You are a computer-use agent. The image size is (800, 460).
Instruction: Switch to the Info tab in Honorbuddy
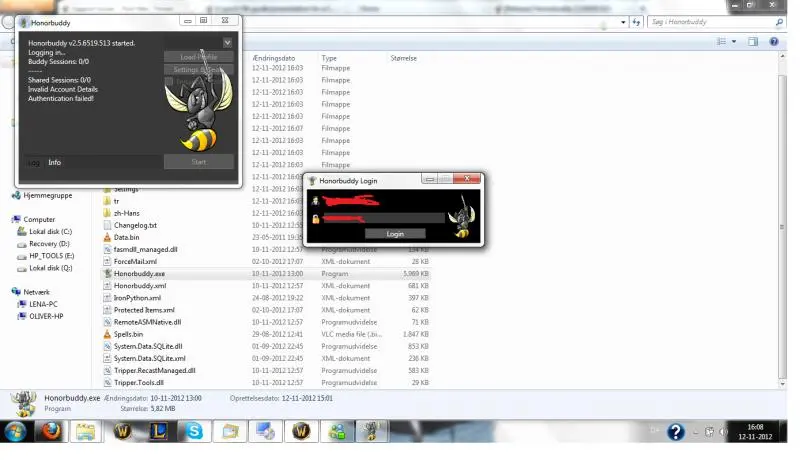(x=55, y=162)
